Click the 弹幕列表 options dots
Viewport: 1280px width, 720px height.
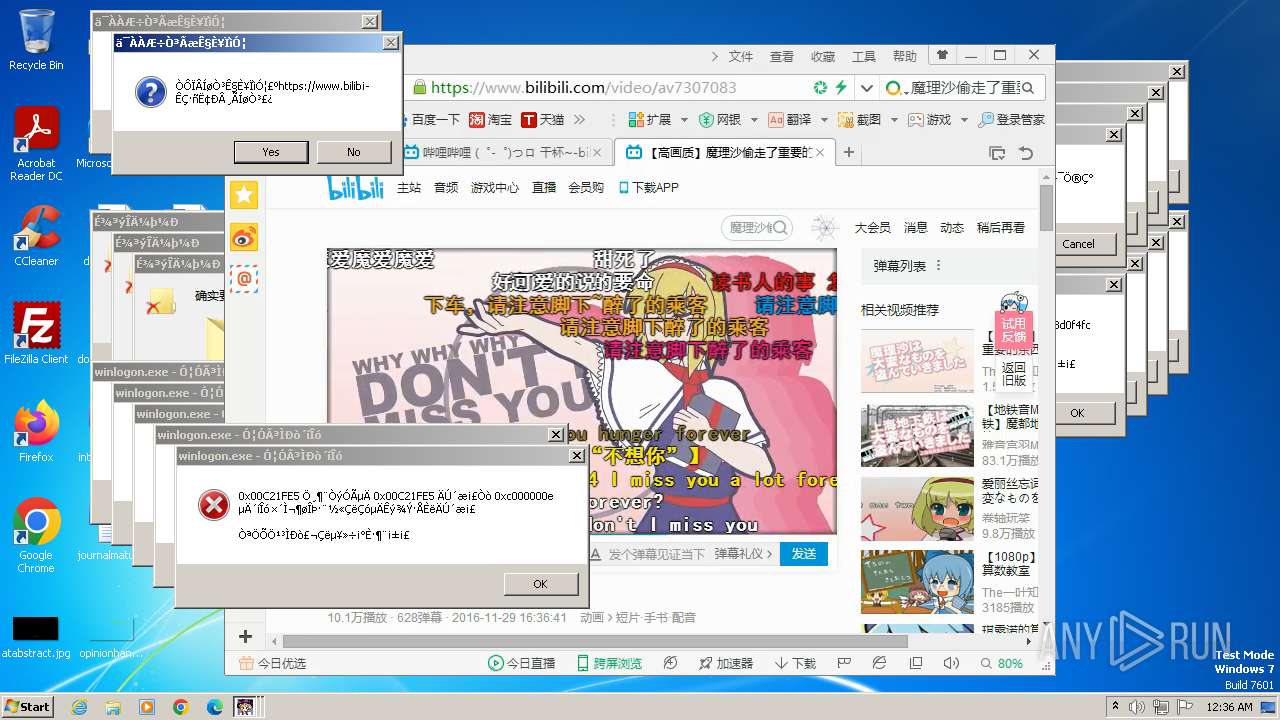938,266
